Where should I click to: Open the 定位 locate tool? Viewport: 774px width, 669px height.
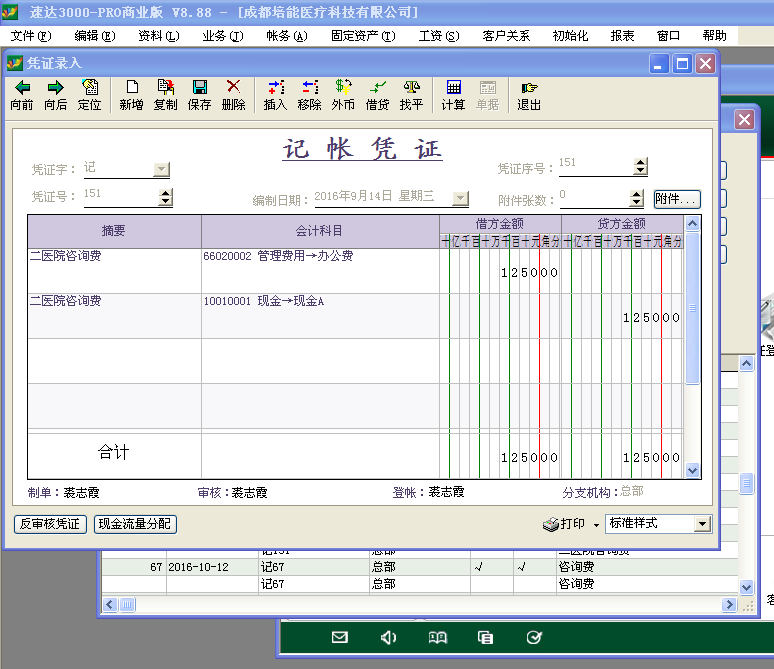click(x=89, y=95)
